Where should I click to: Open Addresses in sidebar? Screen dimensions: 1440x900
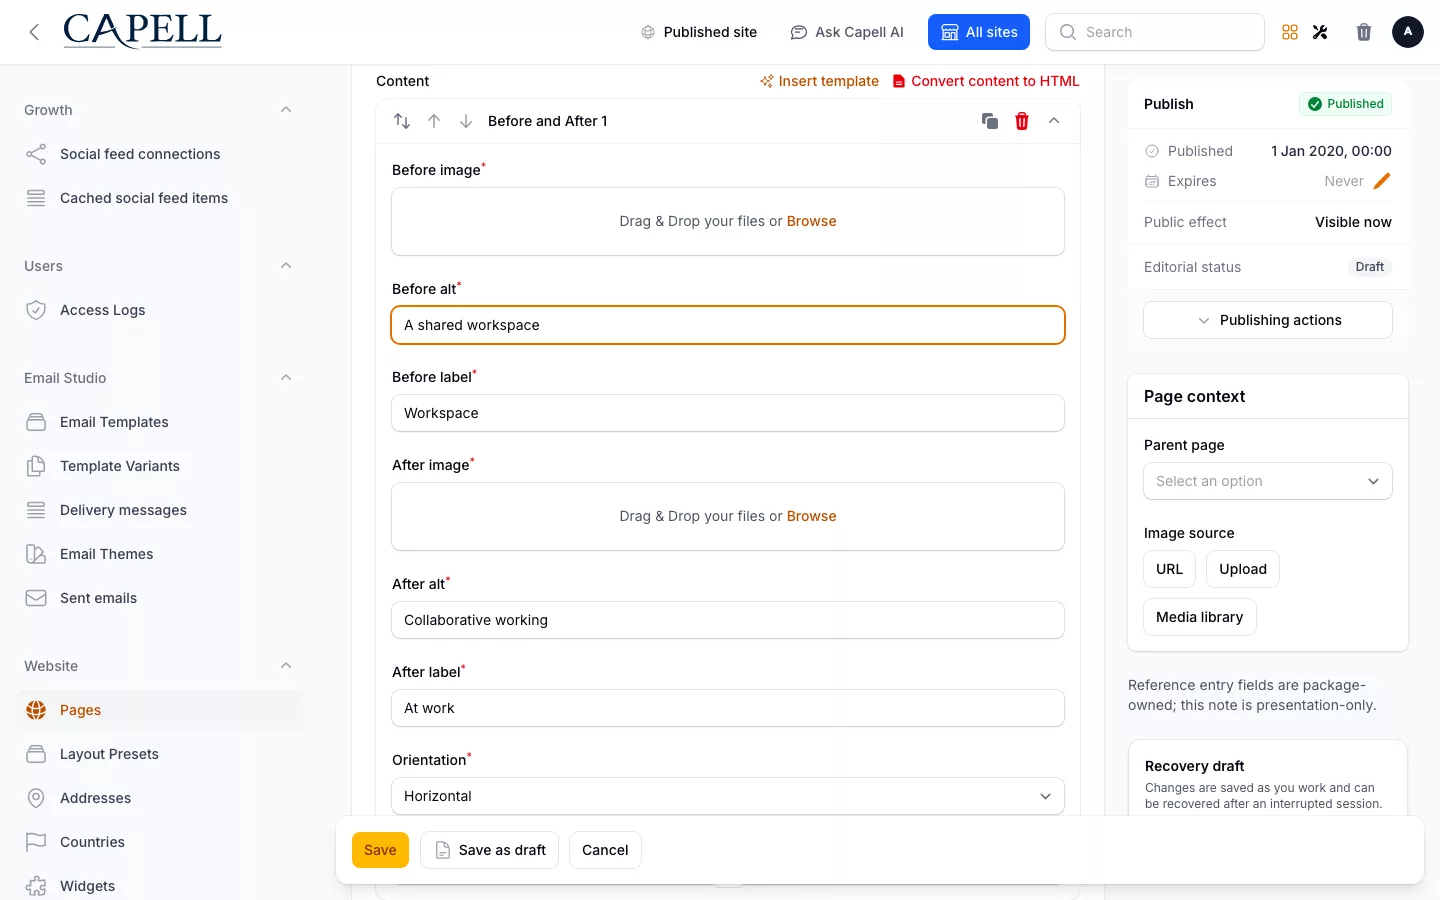click(160, 798)
